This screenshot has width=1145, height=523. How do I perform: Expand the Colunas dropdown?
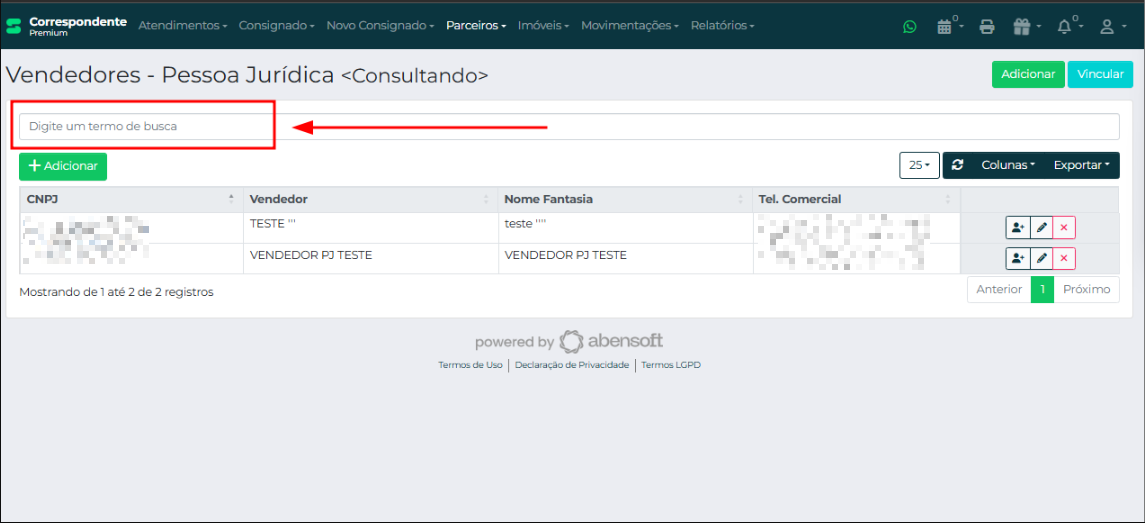click(x=1007, y=166)
